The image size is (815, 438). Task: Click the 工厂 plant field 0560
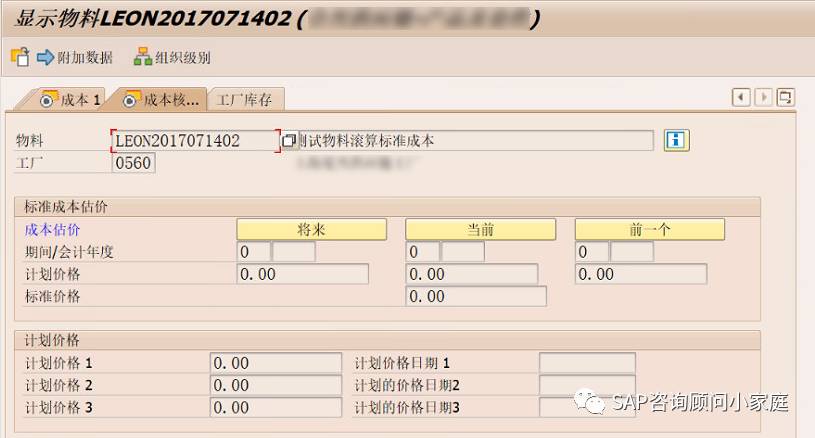pyautogui.click(x=134, y=163)
